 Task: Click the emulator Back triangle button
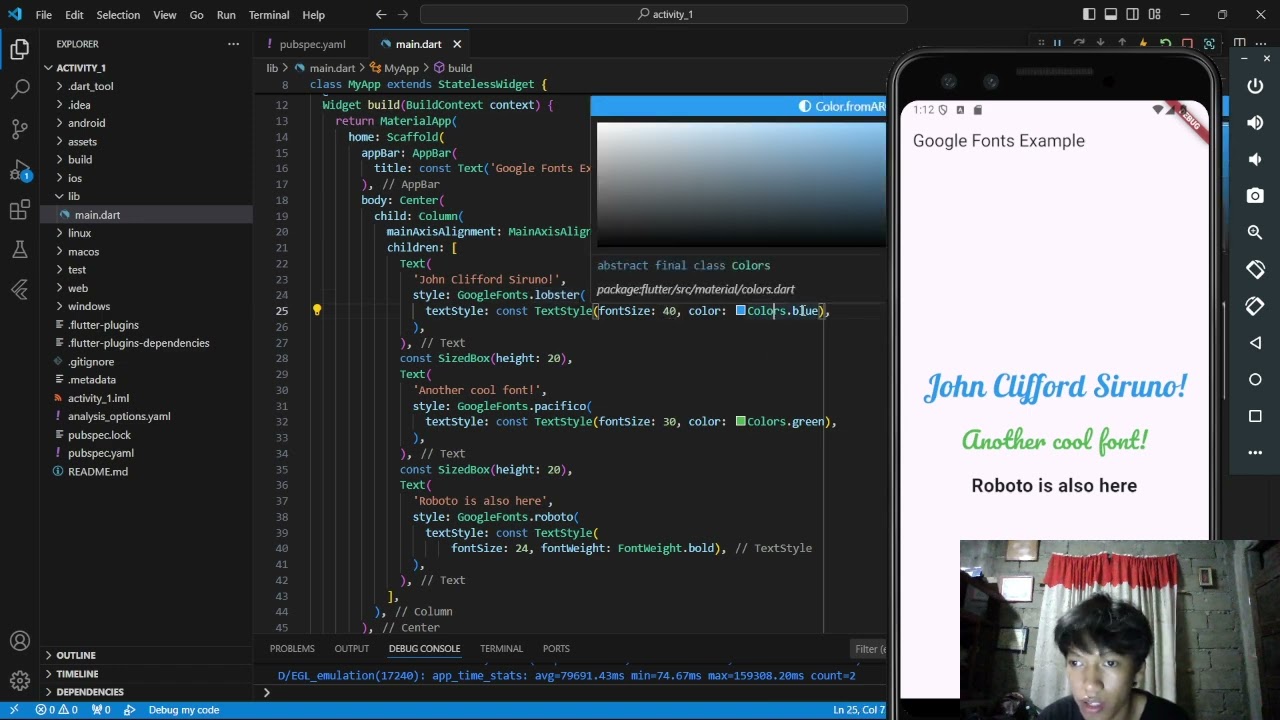(x=1255, y=343)
